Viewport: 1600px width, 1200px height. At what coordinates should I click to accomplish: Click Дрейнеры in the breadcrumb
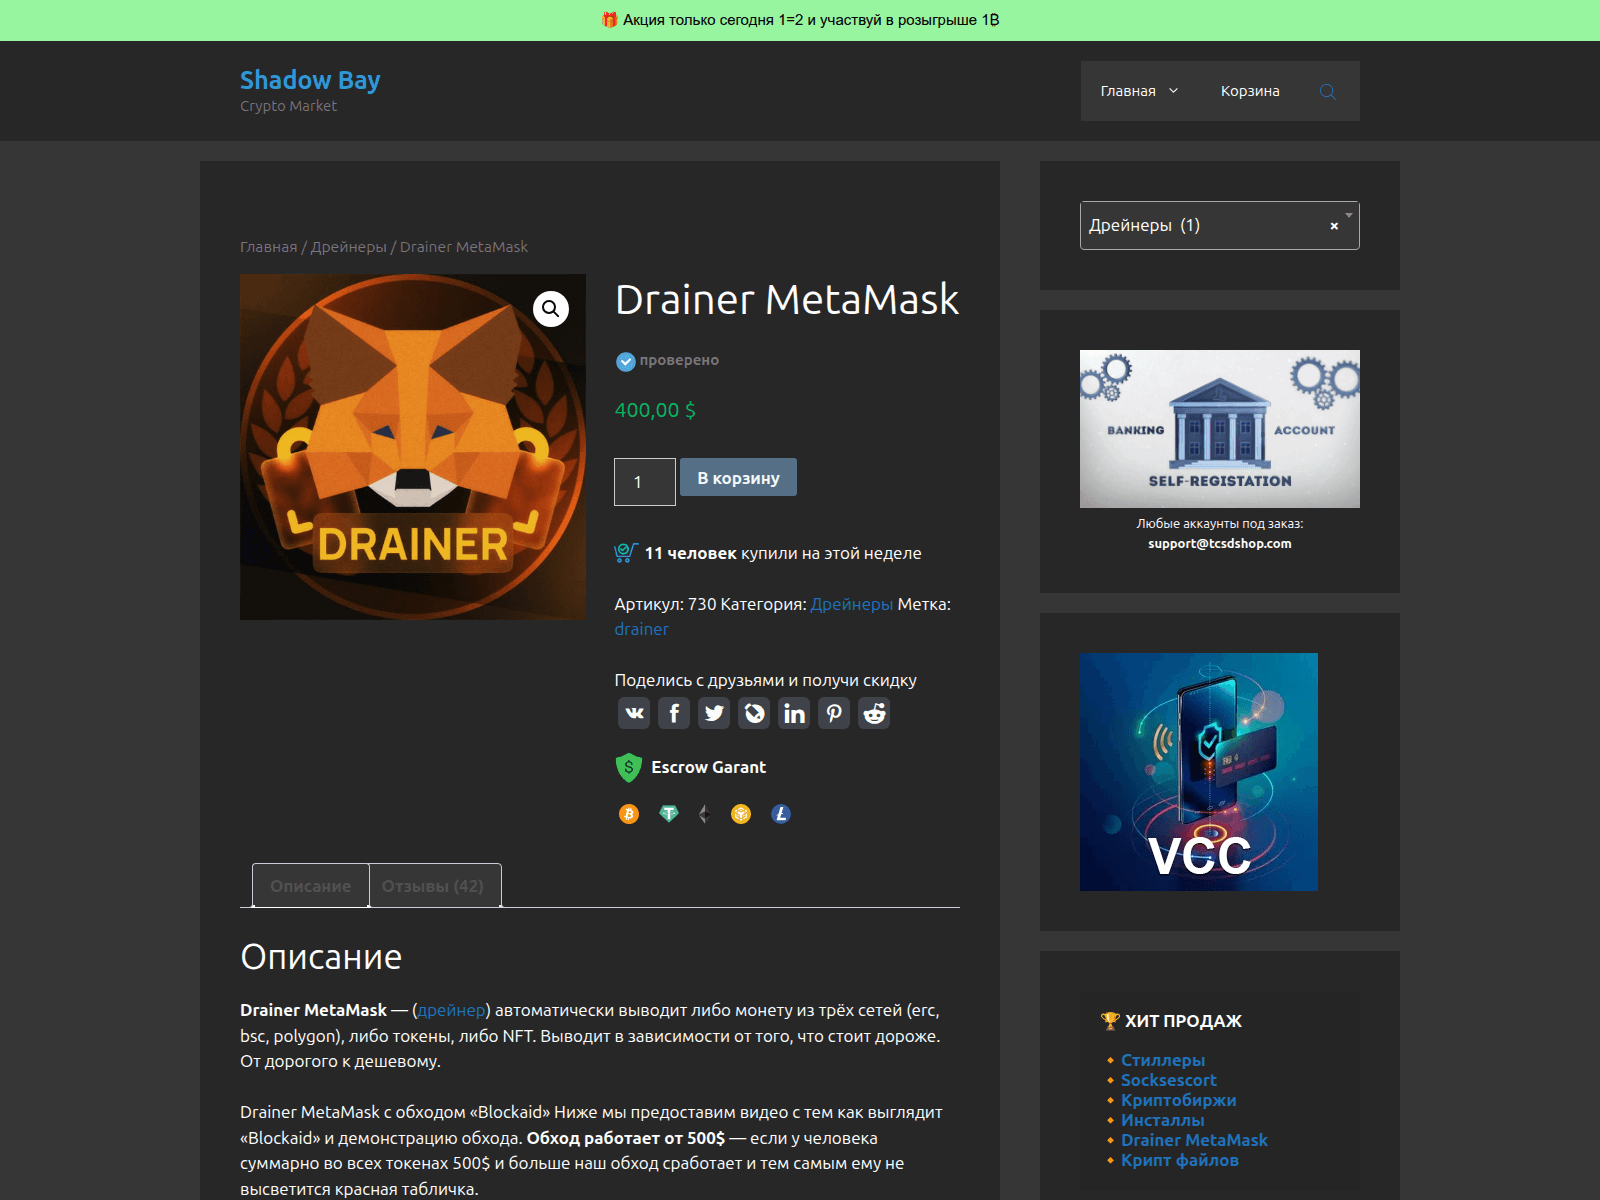pos(348,247)
